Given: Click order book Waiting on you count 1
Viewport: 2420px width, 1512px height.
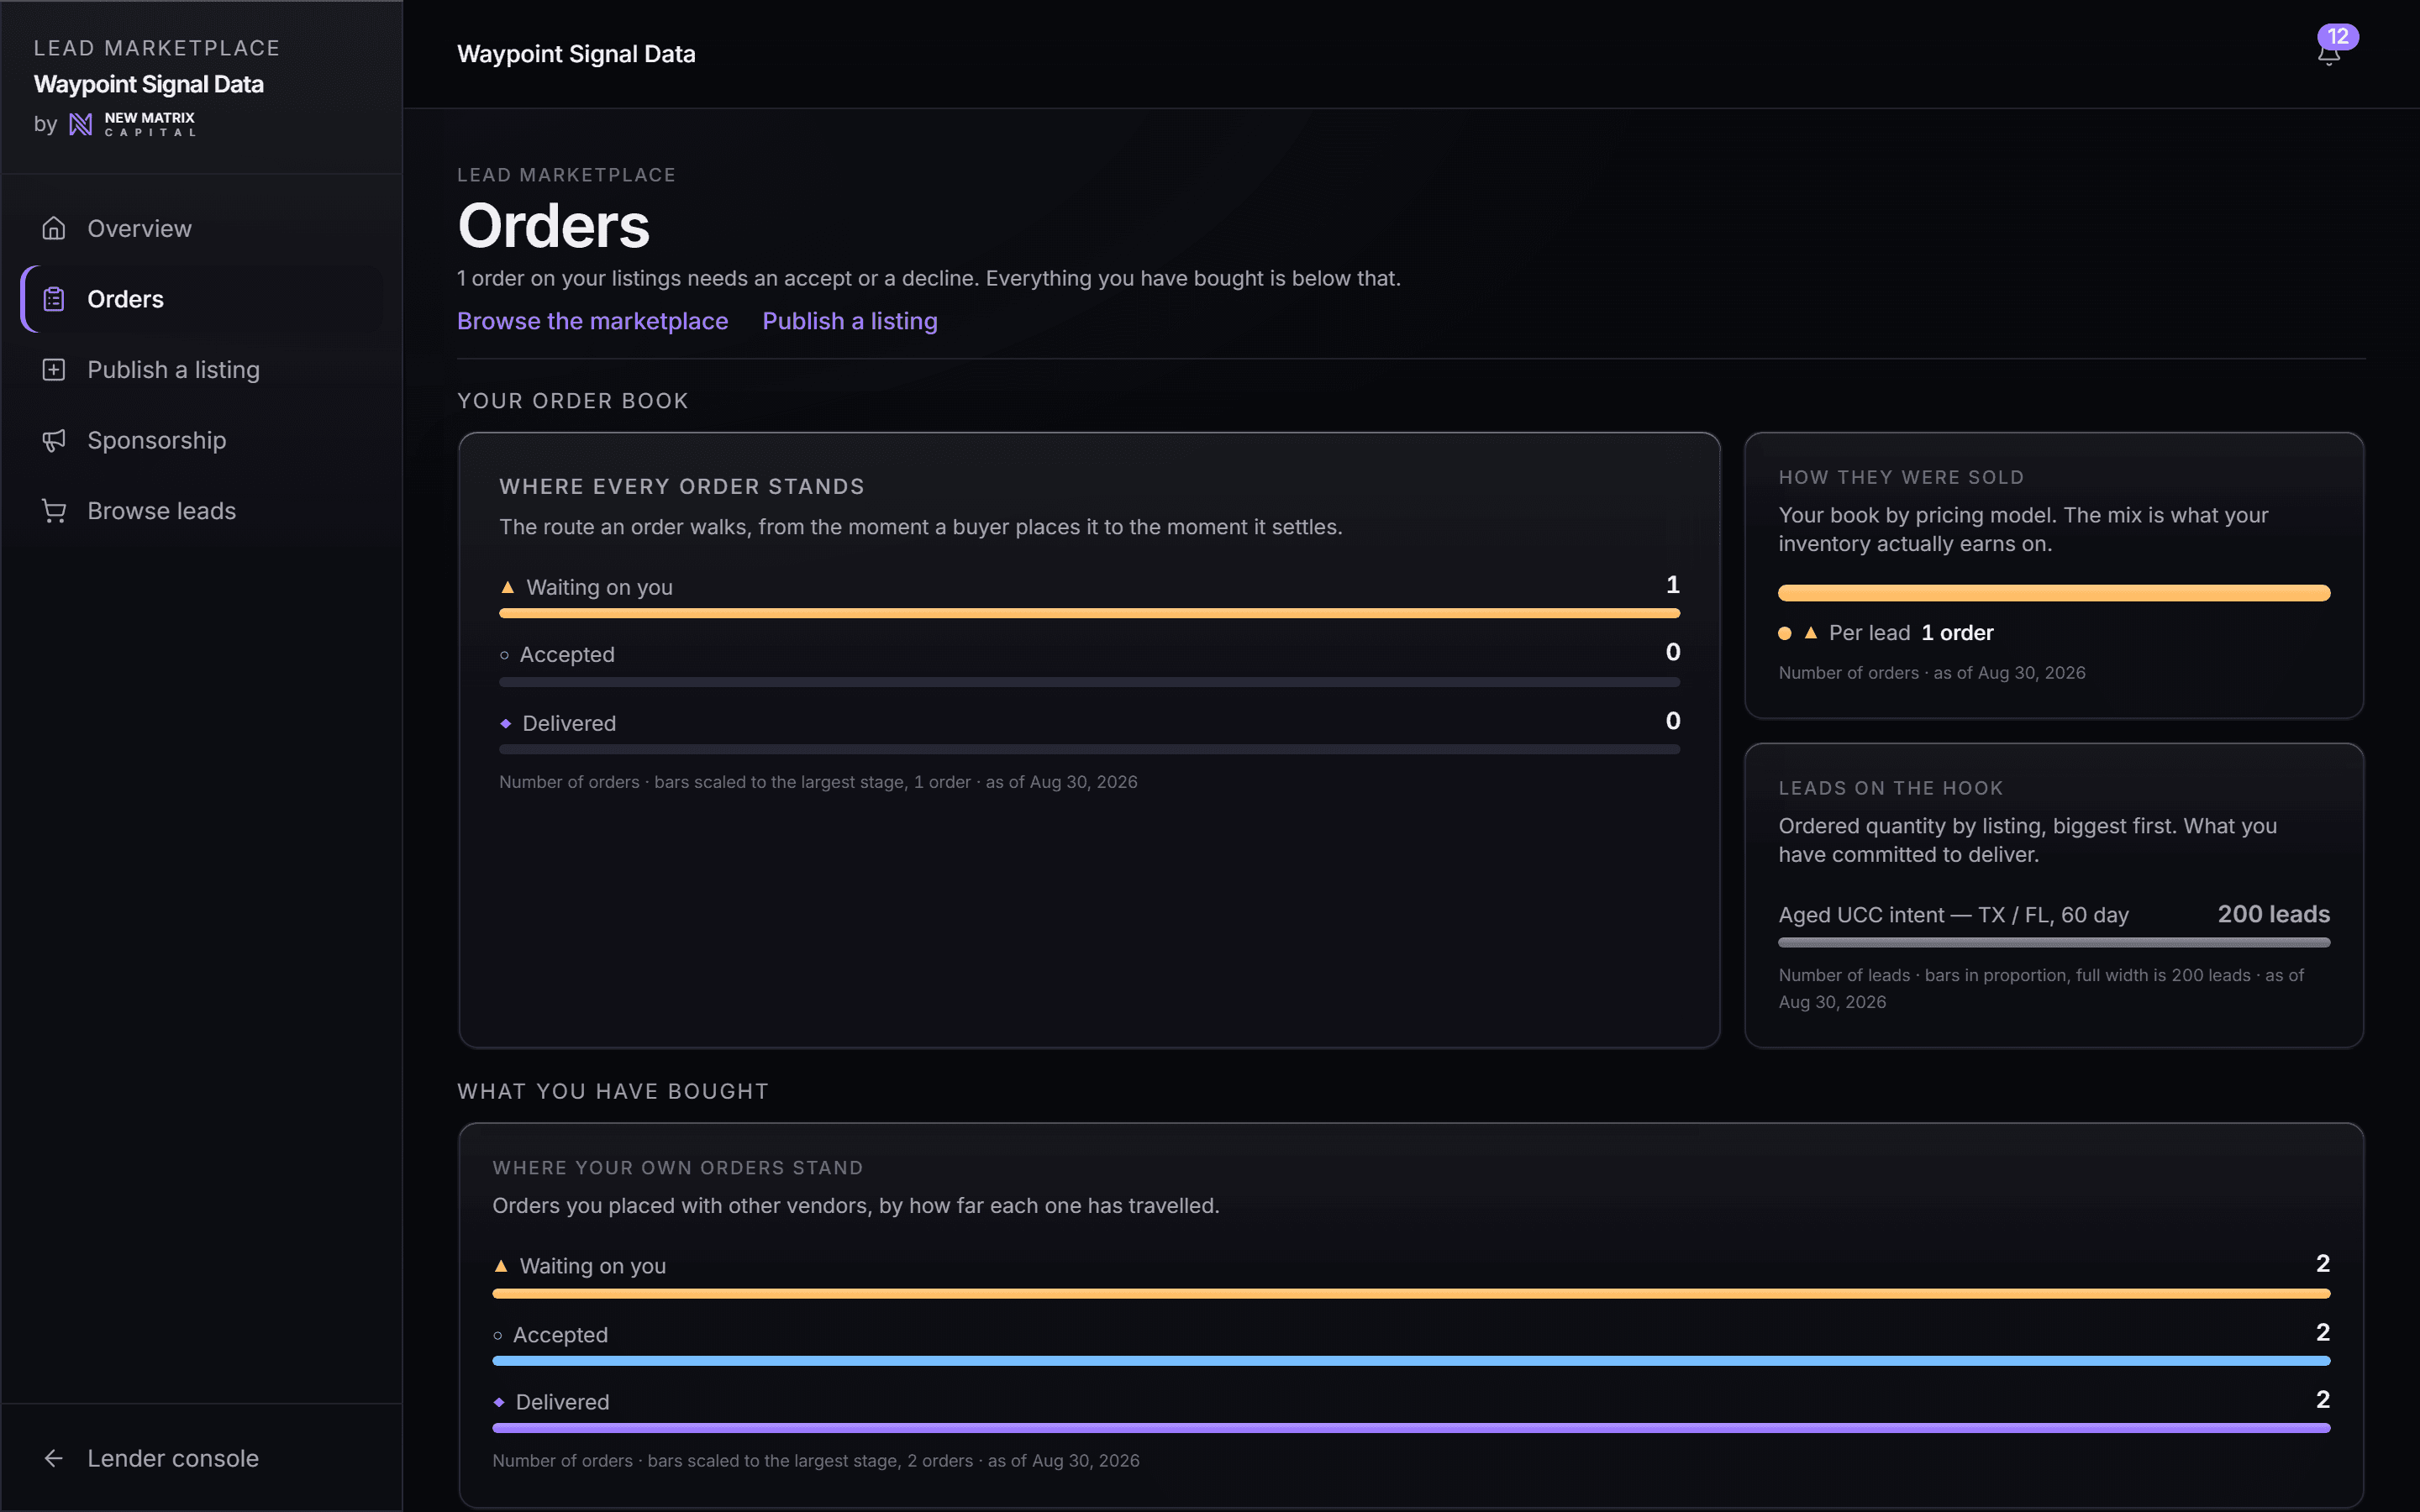Looking at the screenshot, I should pos(1672,585).
